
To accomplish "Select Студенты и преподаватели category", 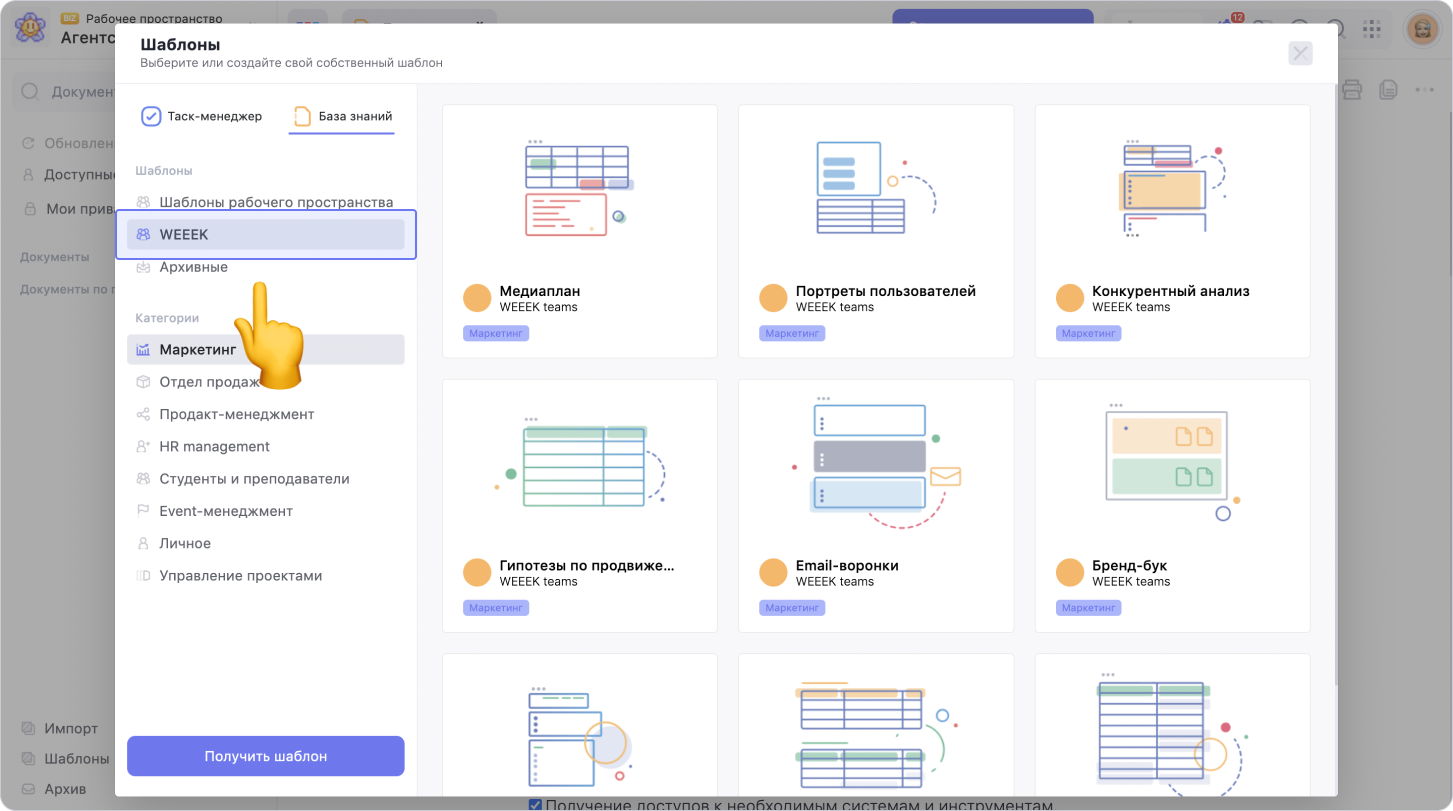I will click(x=265, y=478).
